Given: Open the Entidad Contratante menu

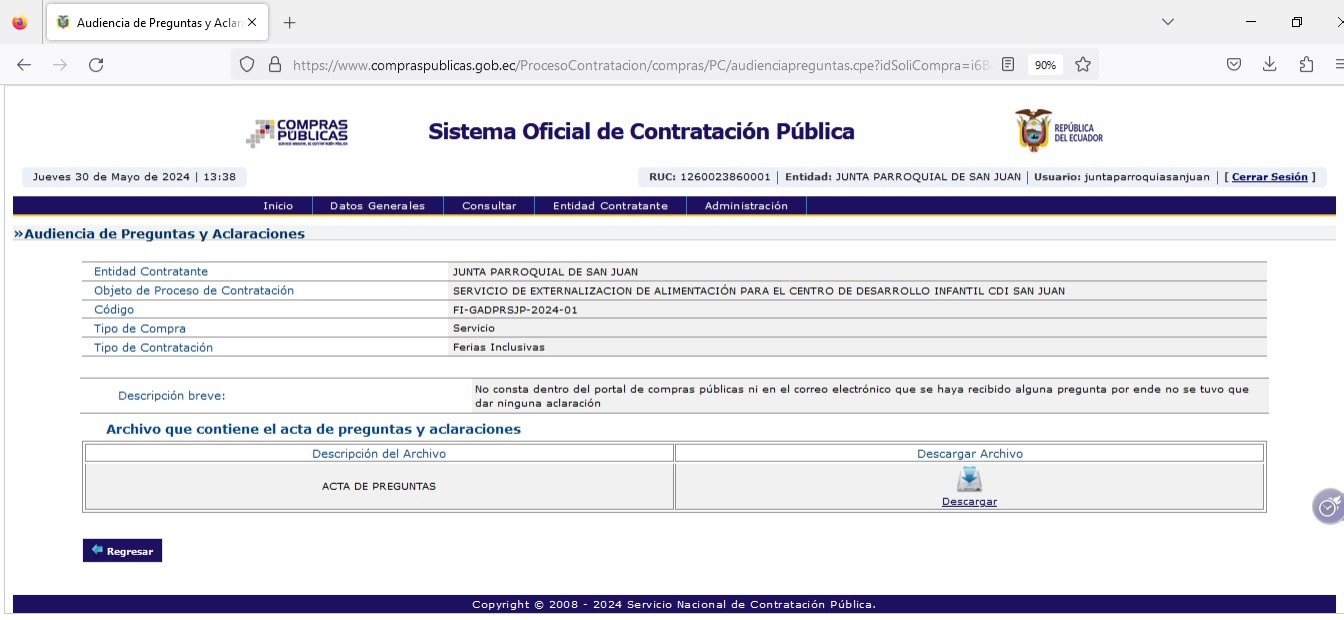Looking at the screenshot, I should tap(610, 206).
